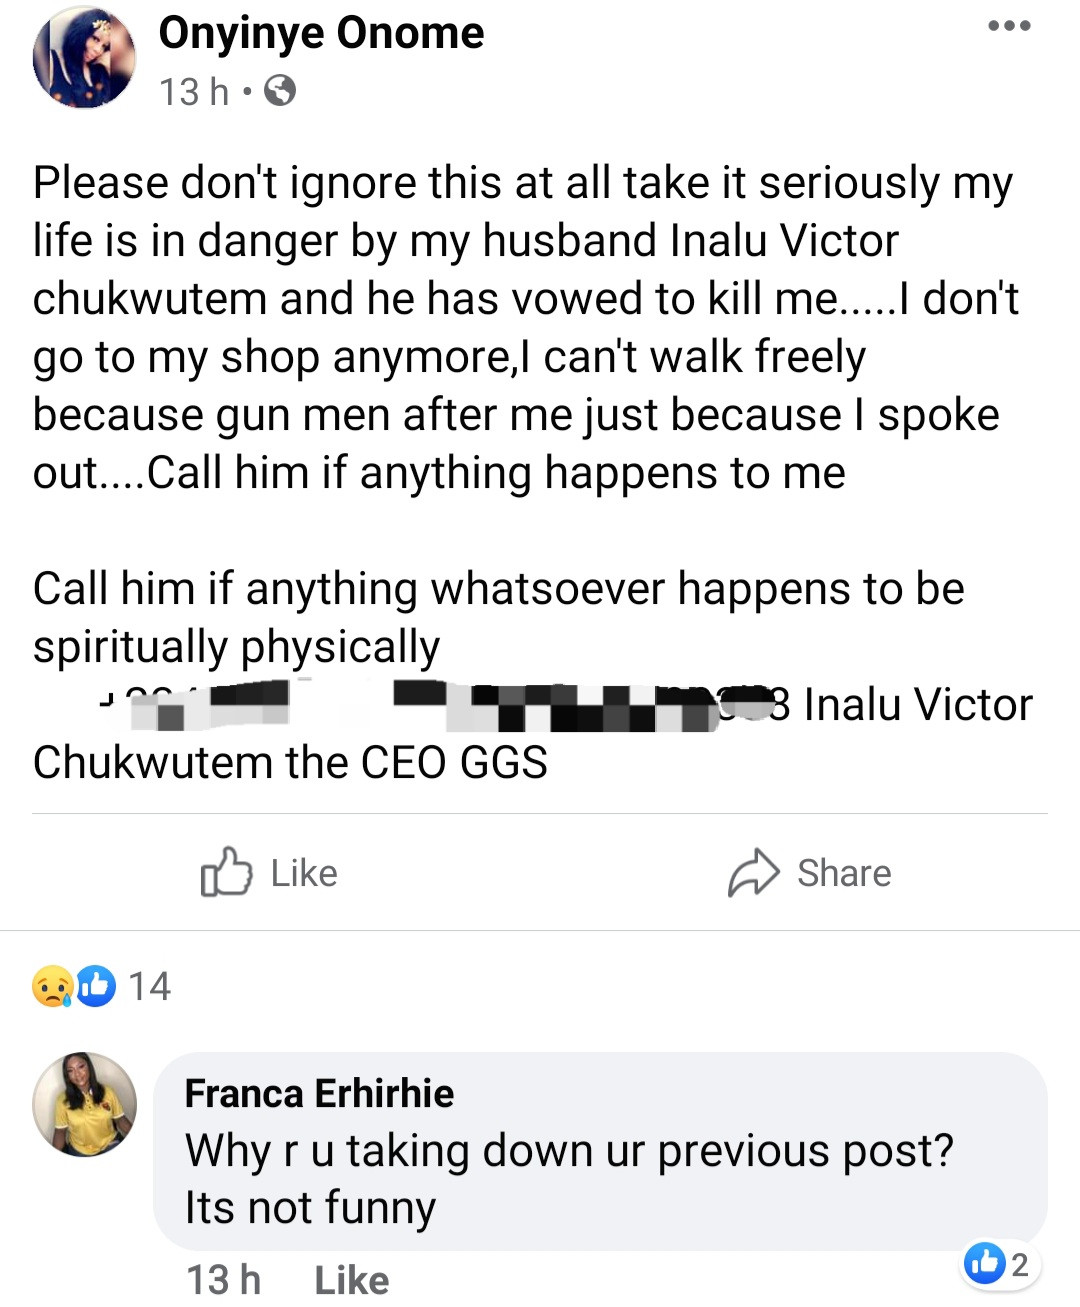Tap the public globe privacy icon

click(279, 92)
